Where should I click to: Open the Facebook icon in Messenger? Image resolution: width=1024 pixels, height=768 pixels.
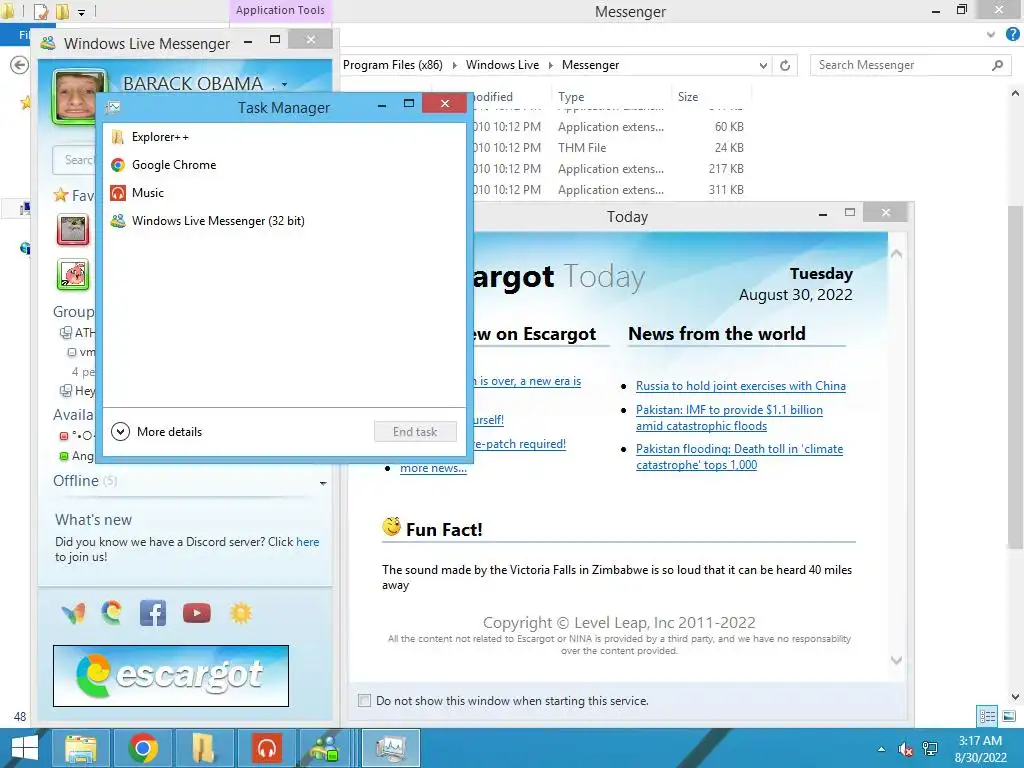[153, 613]
